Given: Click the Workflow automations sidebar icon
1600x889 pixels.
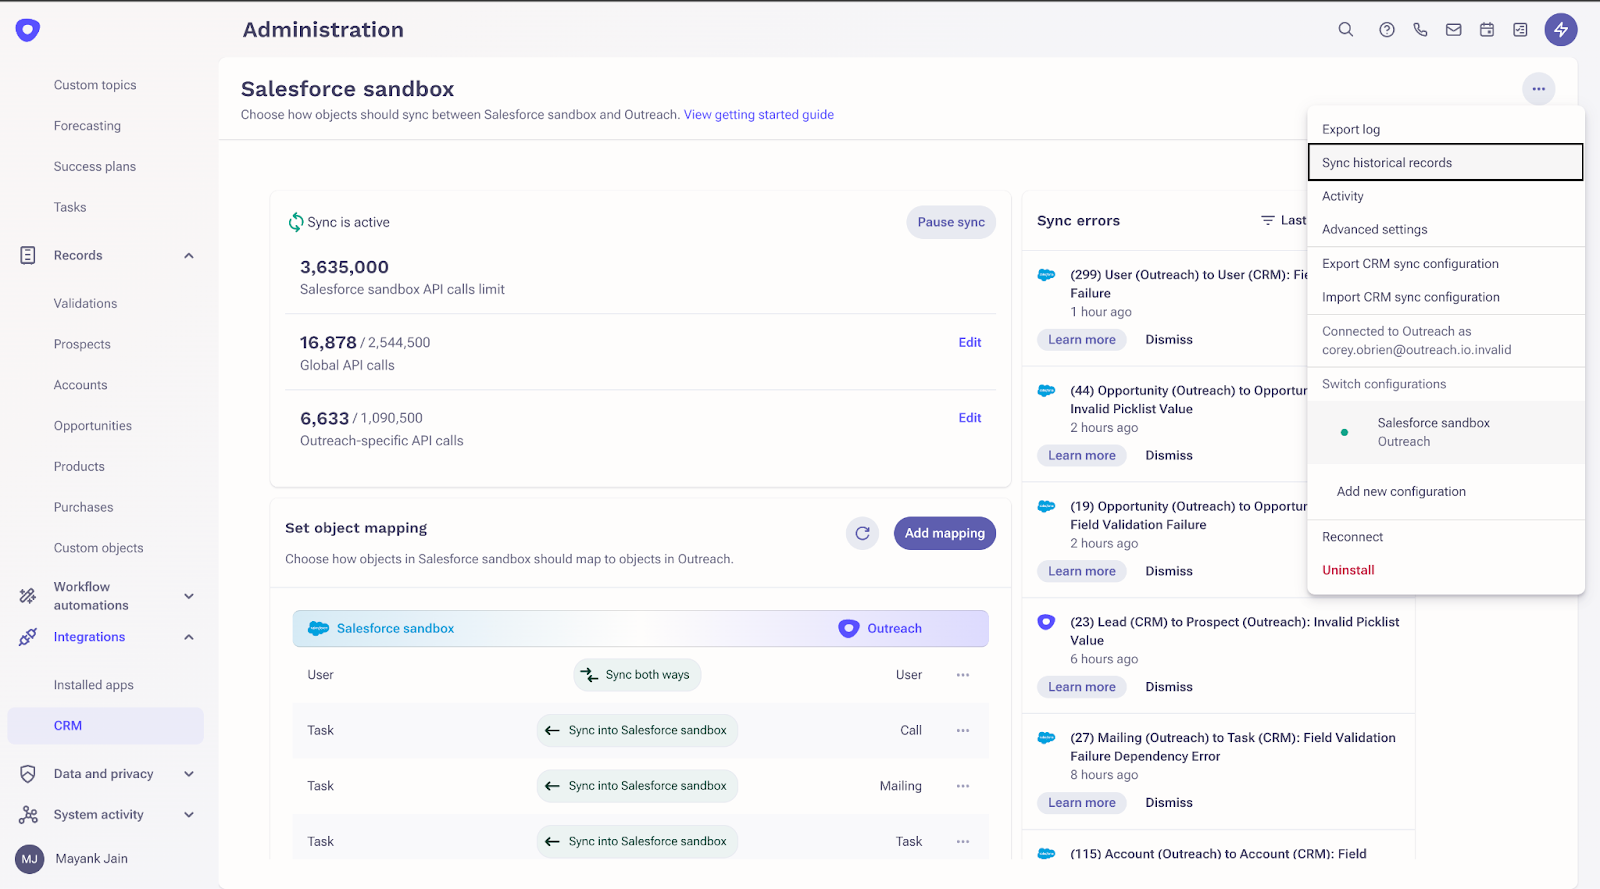Looking at the screenshot, I should (28, 596).
